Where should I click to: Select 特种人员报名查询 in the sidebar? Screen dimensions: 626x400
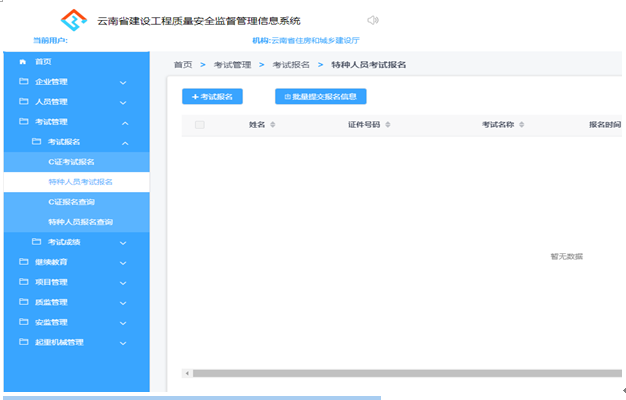pos(80,222)
